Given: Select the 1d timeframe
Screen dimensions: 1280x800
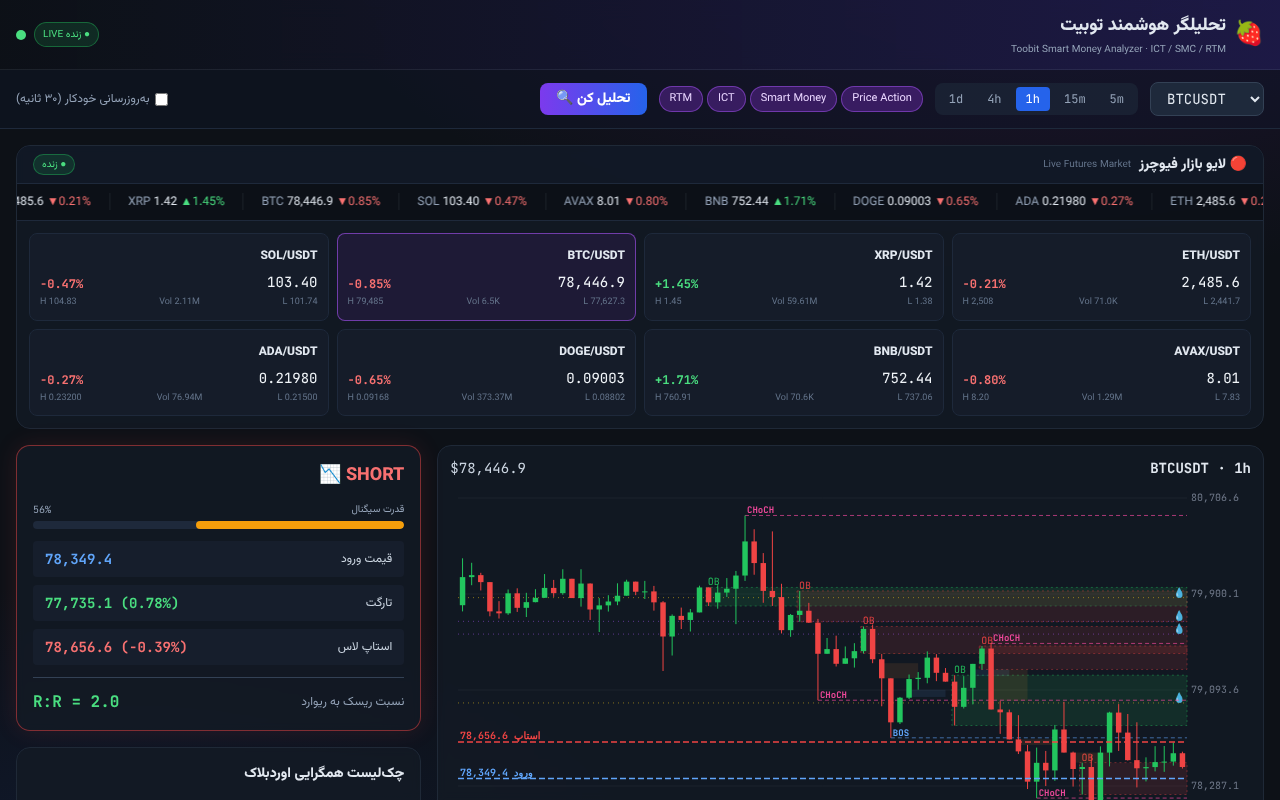Looking at the screenshot, I should pyautogui.click(x=956, y=99).
